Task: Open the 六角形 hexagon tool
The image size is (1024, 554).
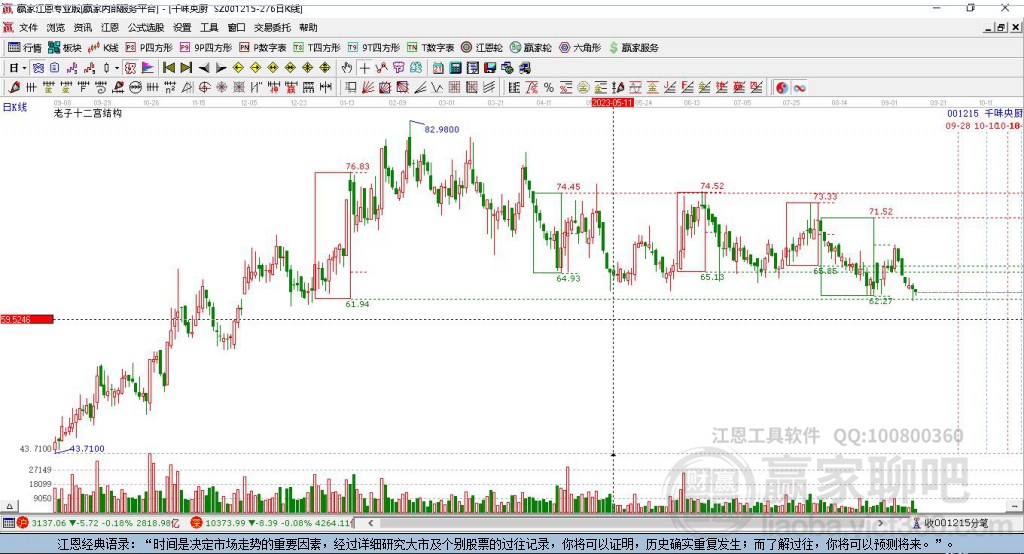Action: coord(580,48)
